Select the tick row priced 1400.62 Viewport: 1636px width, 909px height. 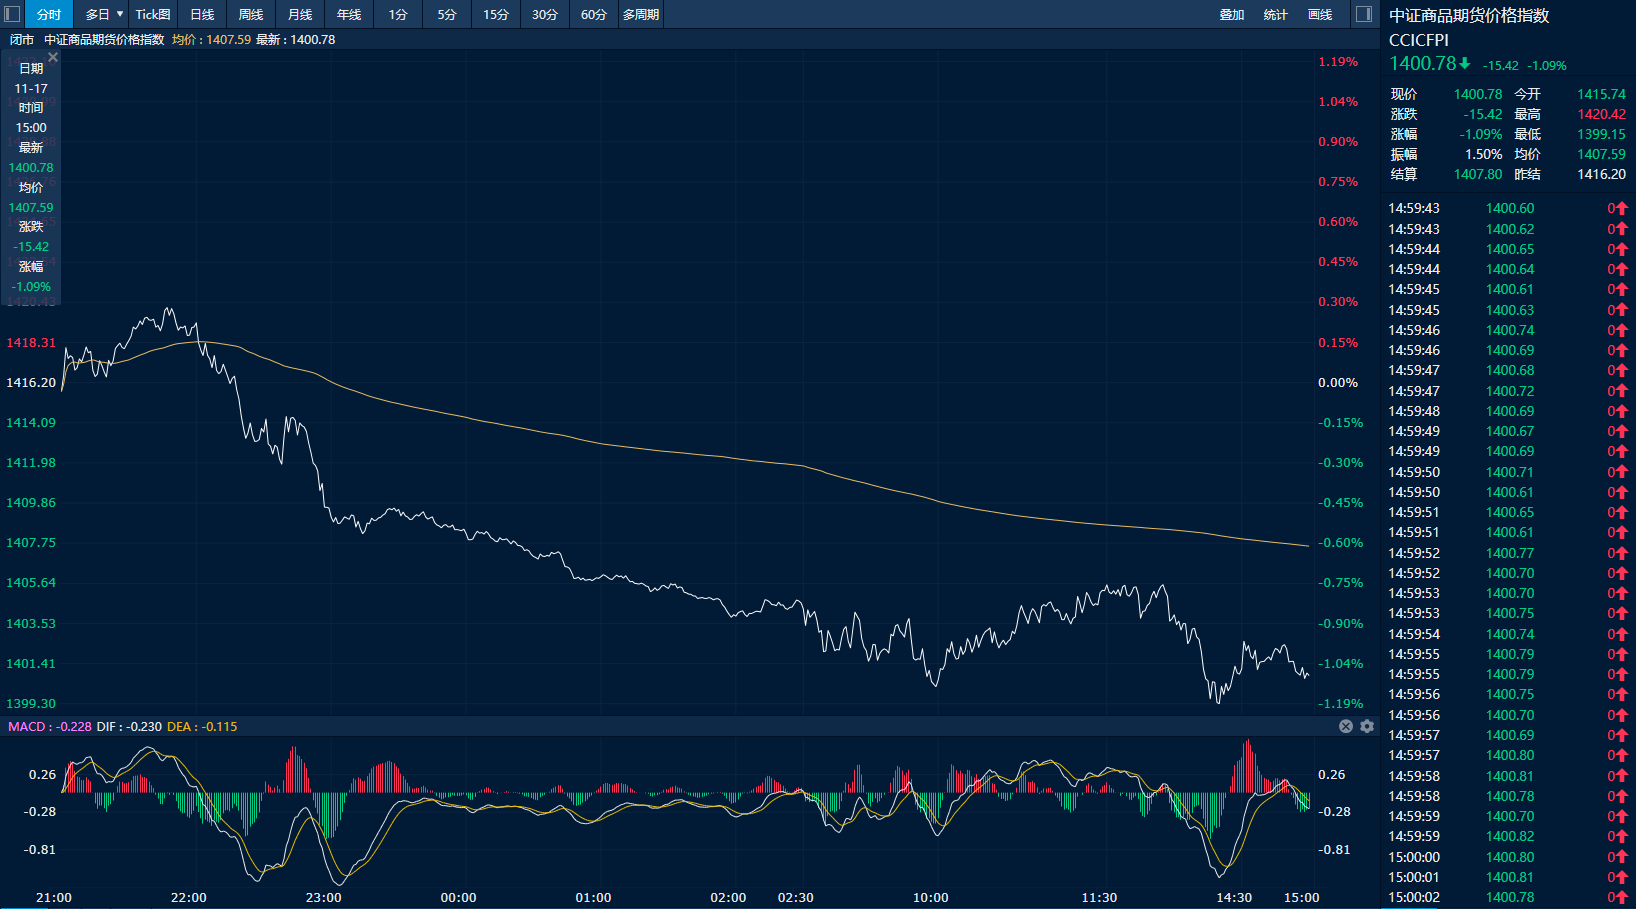[x=1508, y=229]
